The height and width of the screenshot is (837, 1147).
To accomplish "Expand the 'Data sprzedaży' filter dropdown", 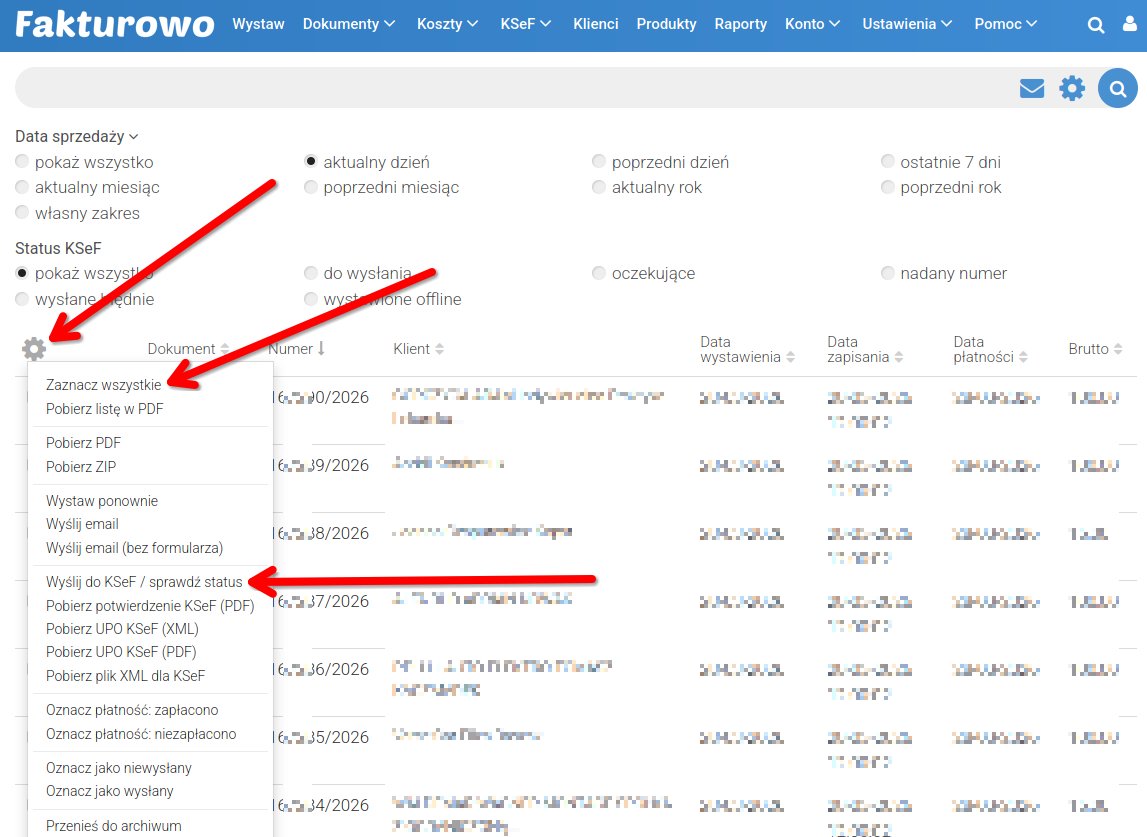I will tap(76, 137).
